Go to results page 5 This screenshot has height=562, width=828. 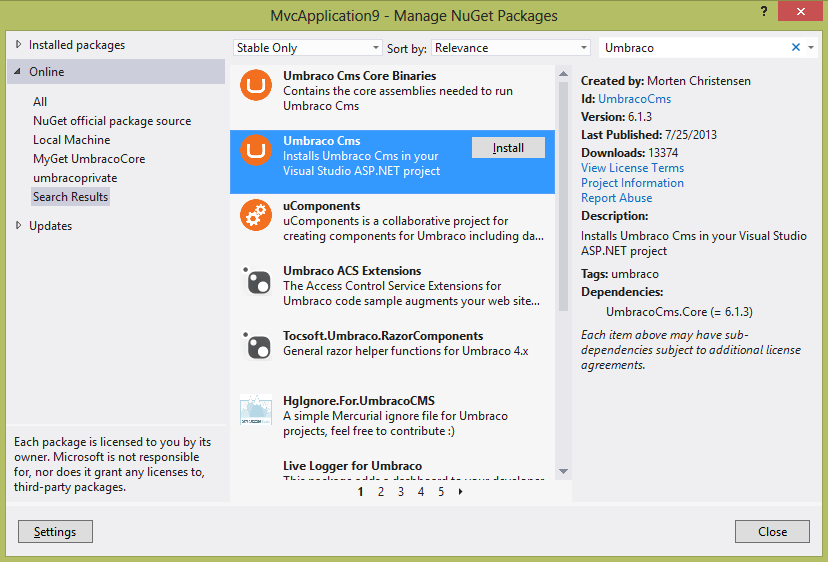pyautogui.click(x=441, y=492)
